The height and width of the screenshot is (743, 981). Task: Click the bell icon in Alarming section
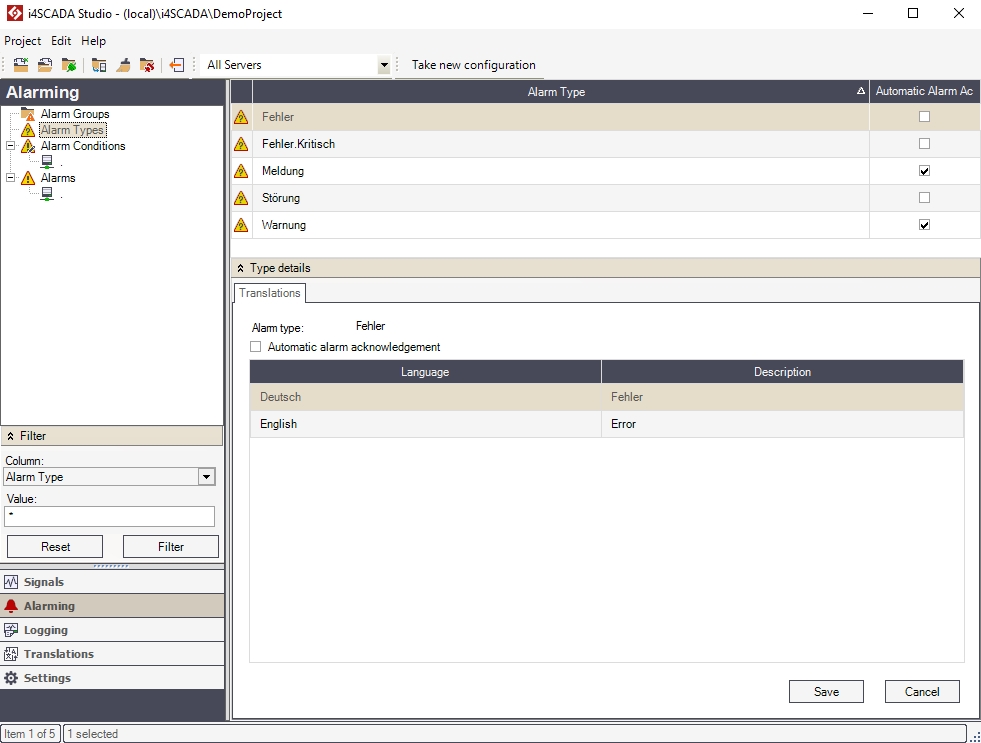11,606
